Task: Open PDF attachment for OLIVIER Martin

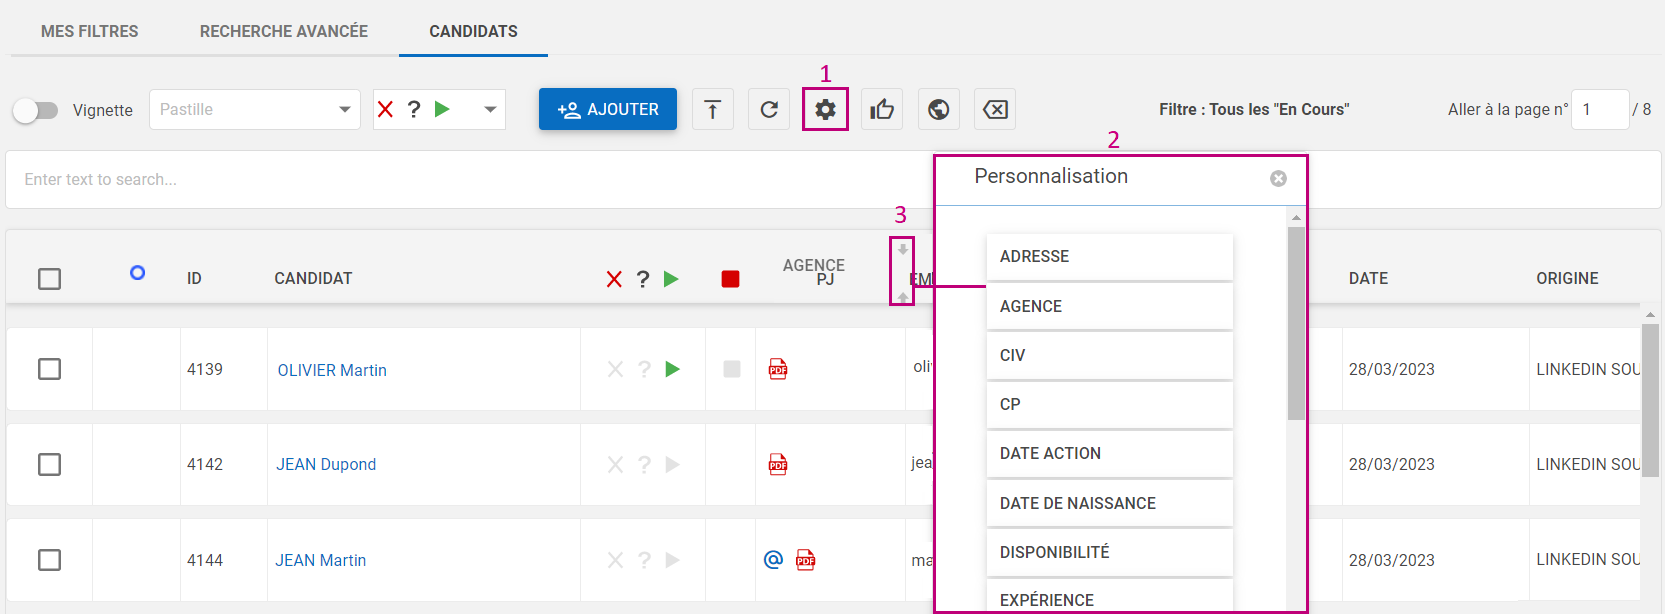Action: 778,369
